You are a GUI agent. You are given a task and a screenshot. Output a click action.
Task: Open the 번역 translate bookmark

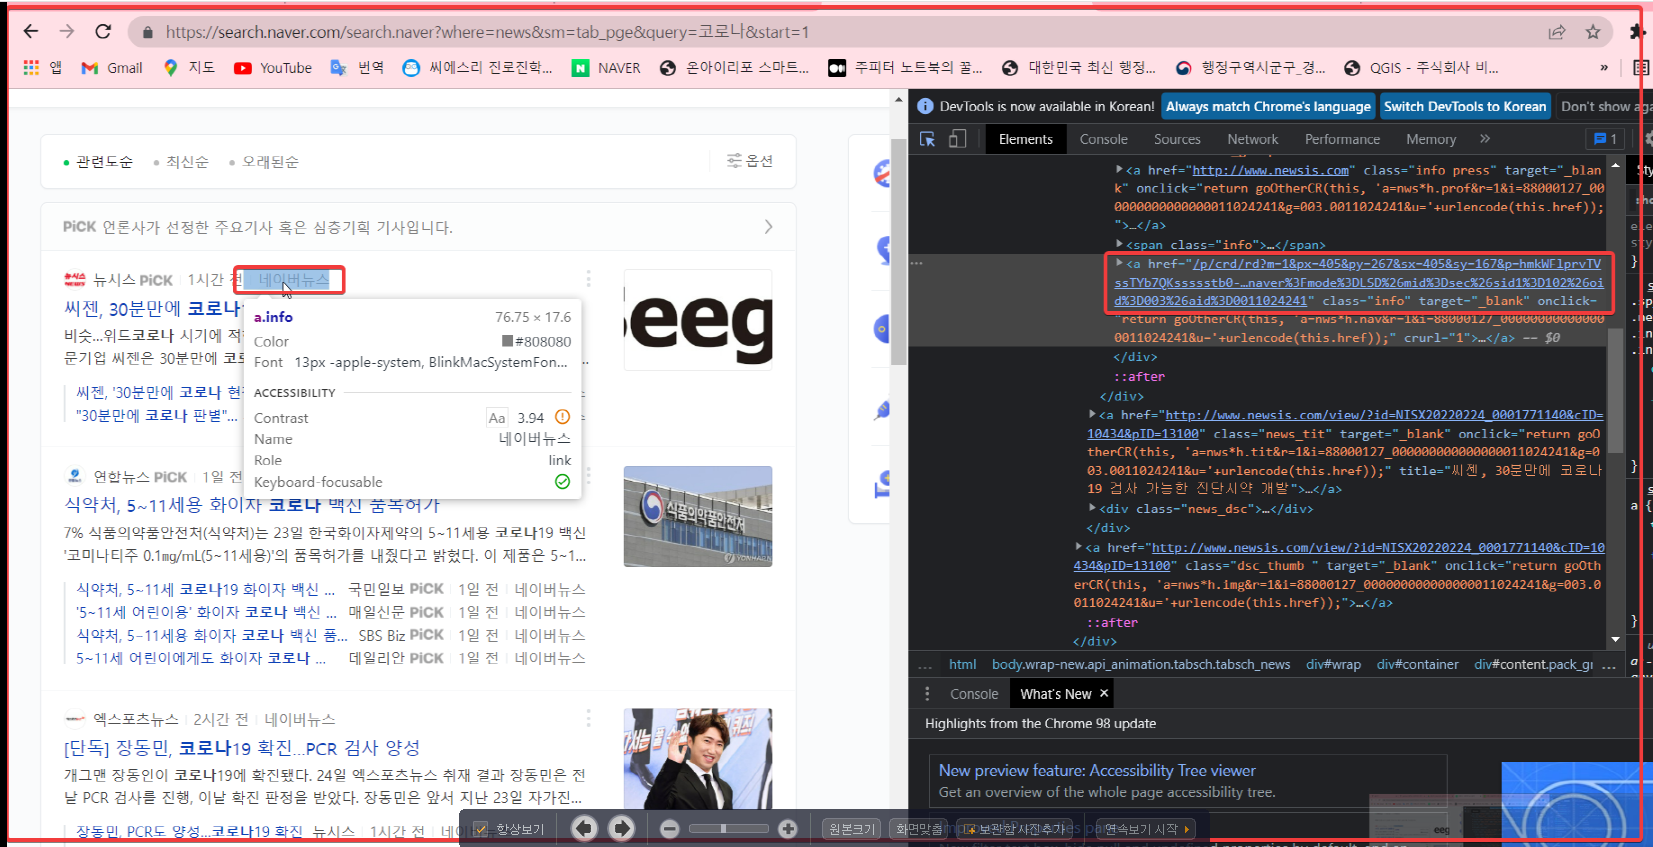pyautogui.click(x=358, y=68)
